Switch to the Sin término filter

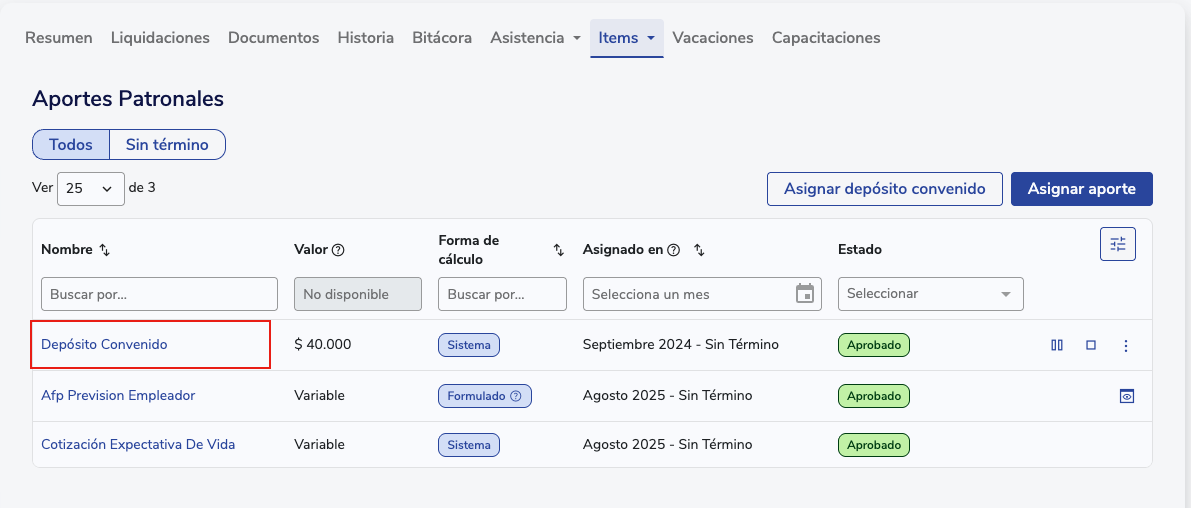pyautogui.click(x=167, y=145)
